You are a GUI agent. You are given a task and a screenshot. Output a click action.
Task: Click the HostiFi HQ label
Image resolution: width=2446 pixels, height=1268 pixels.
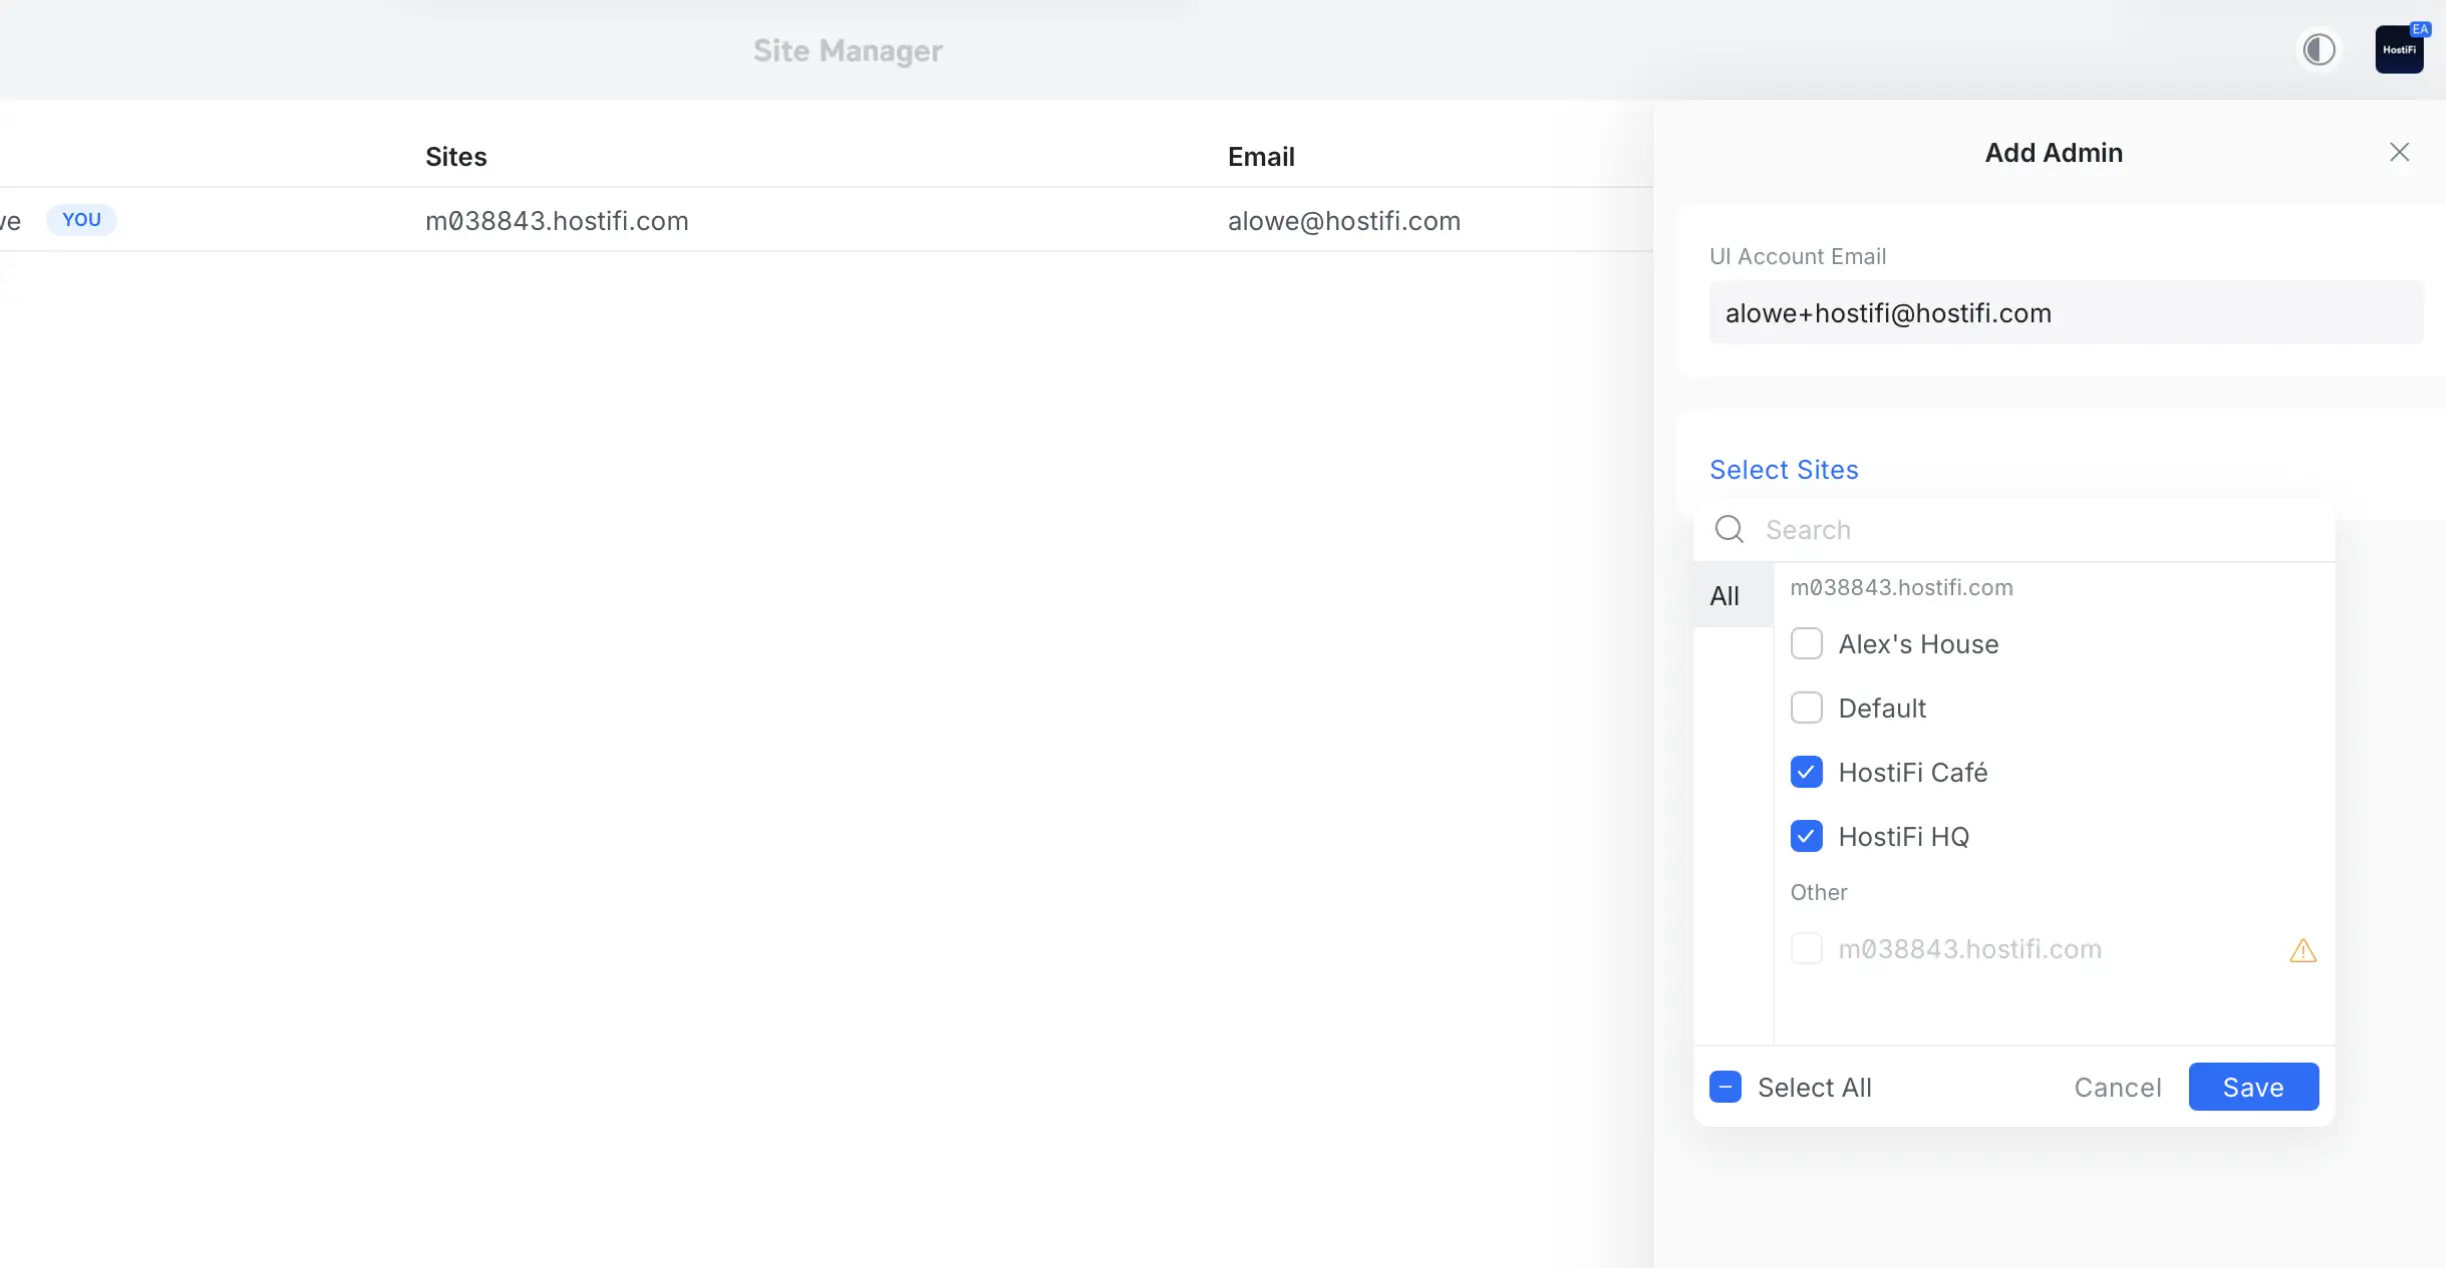coord(1903,836)
